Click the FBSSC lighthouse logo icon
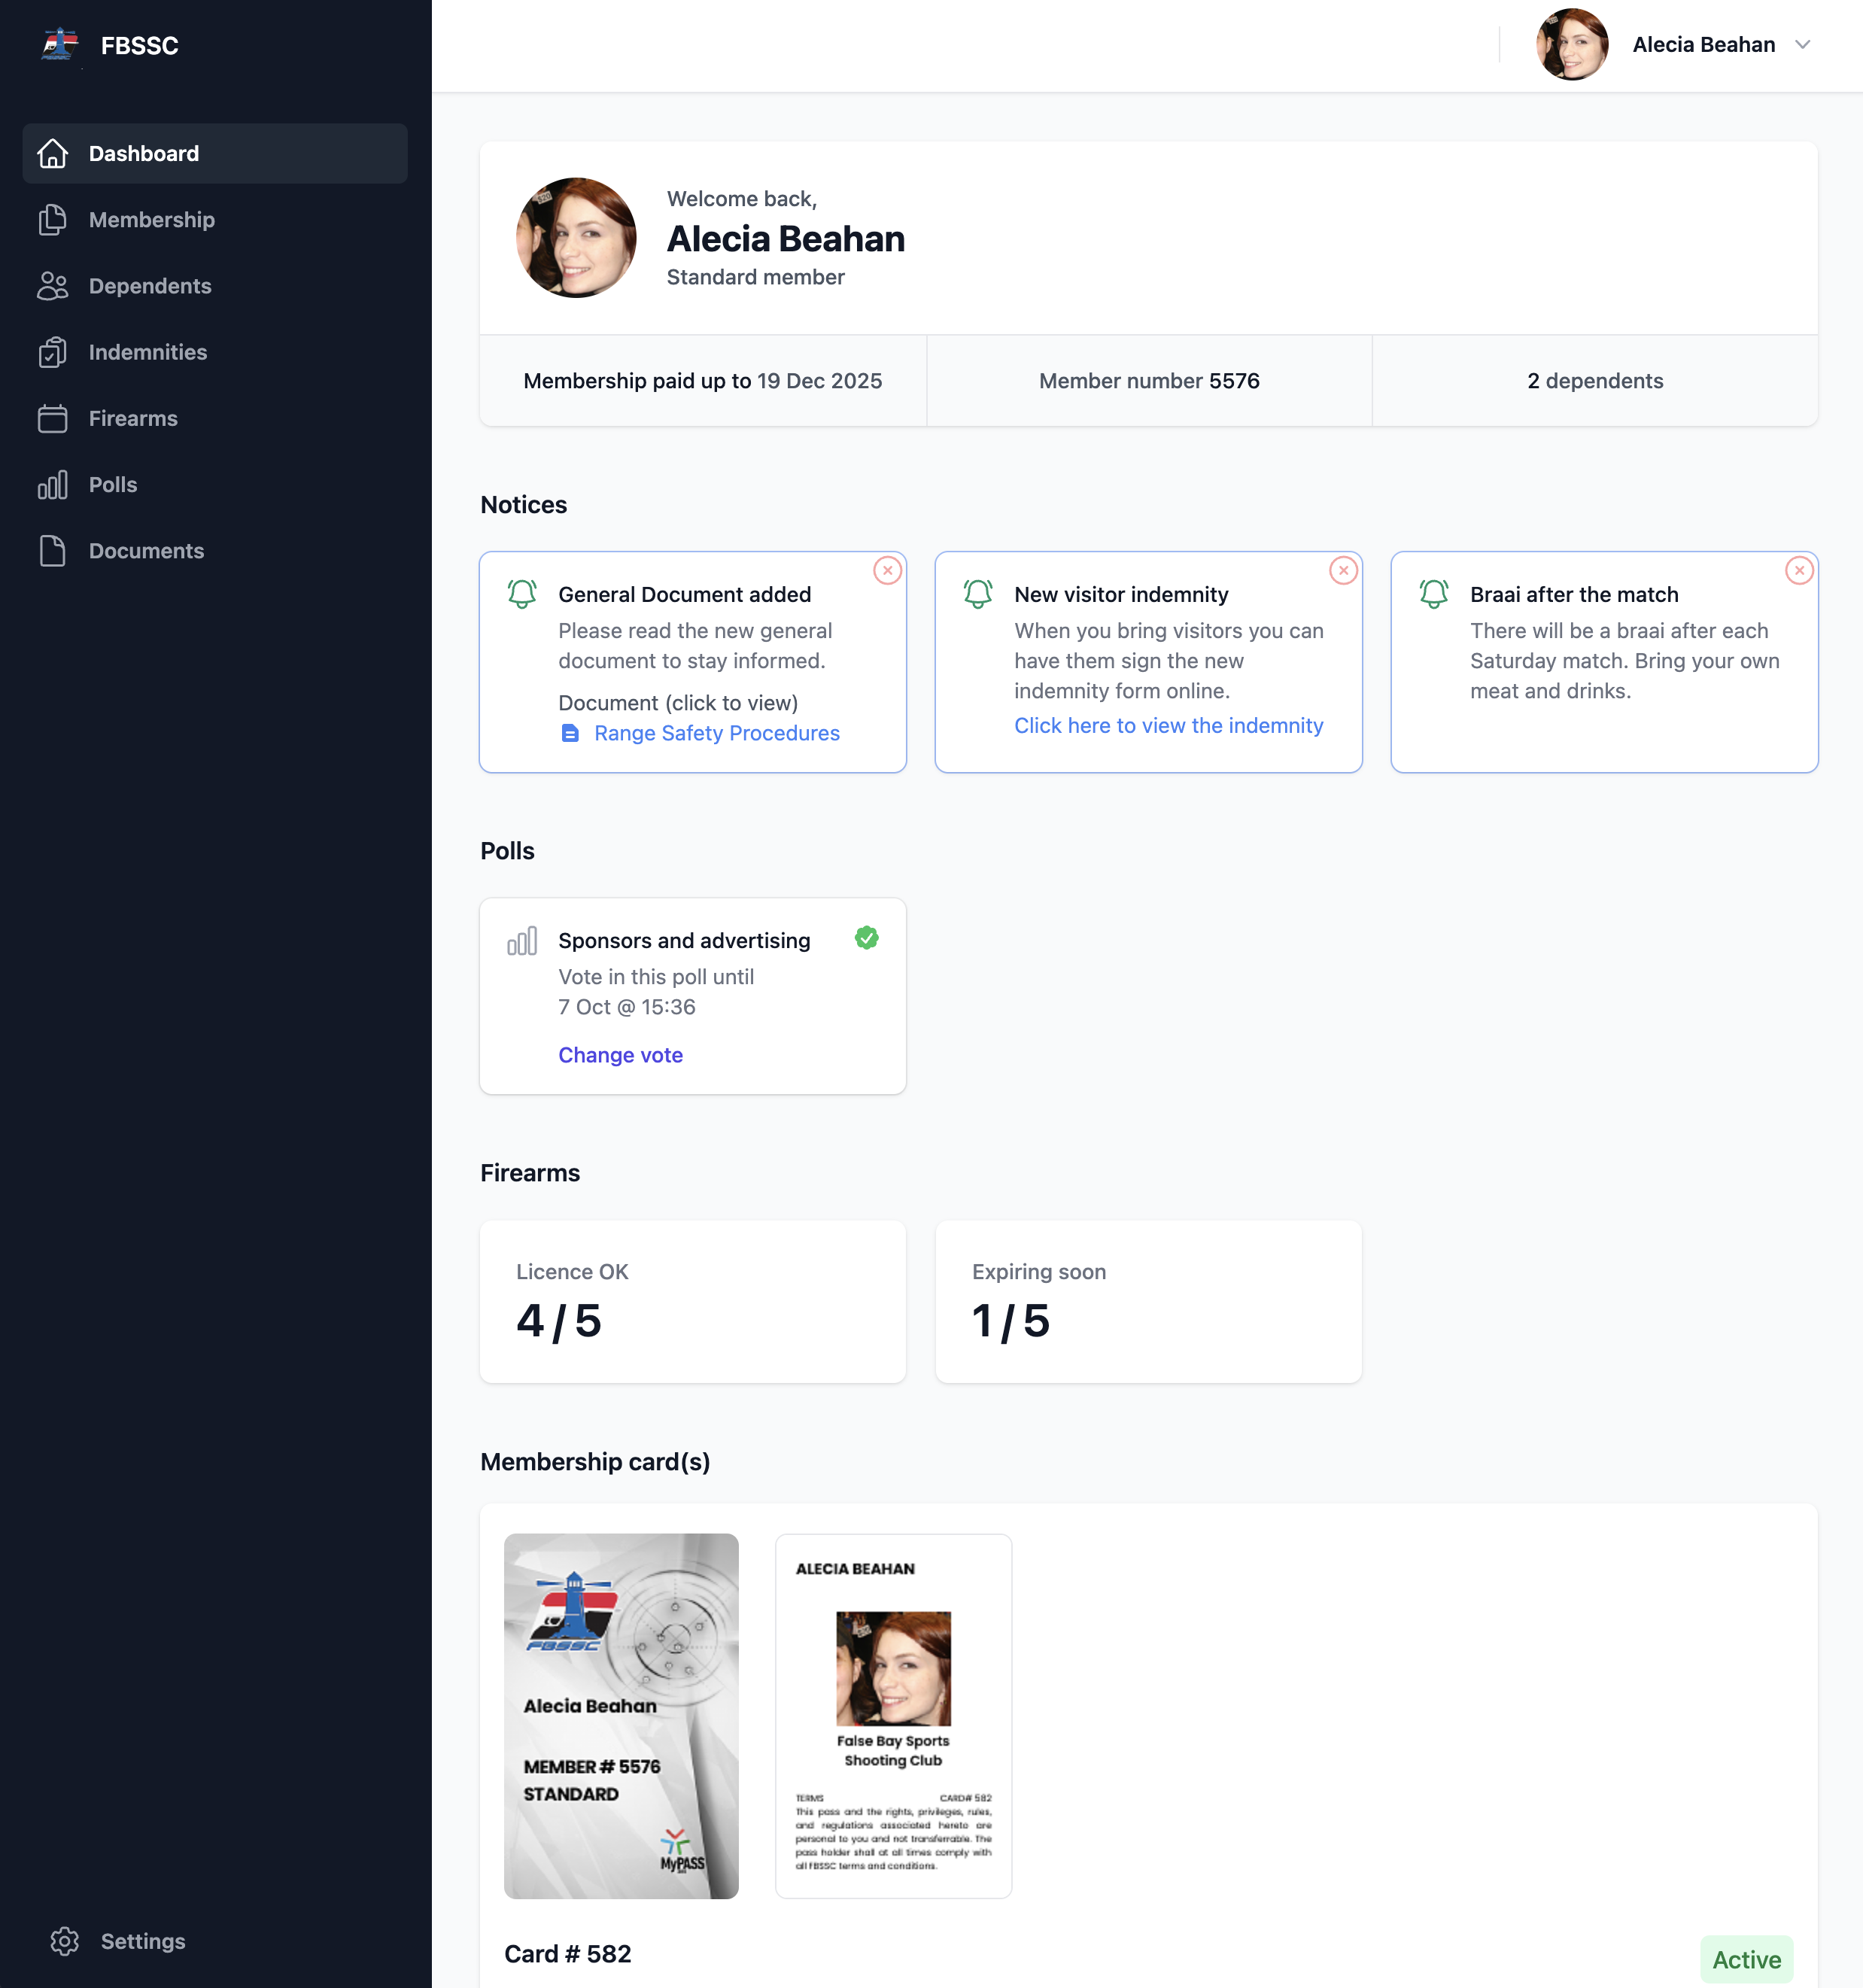This screenshot has width=1863, height=1988. point(59,45)
